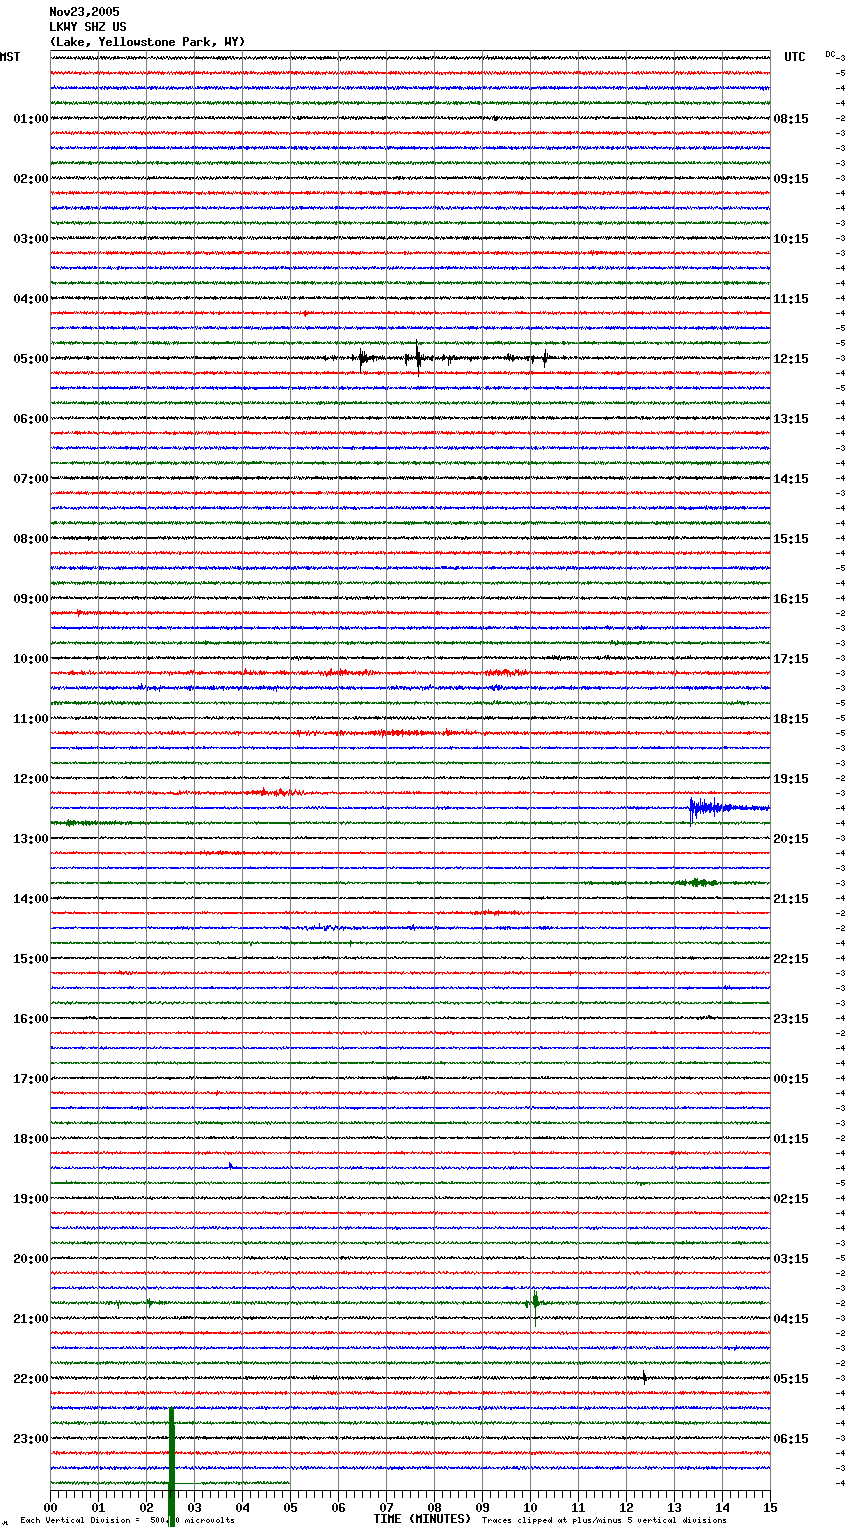Select the 23:00 MST time label

tap(30, 1439)
